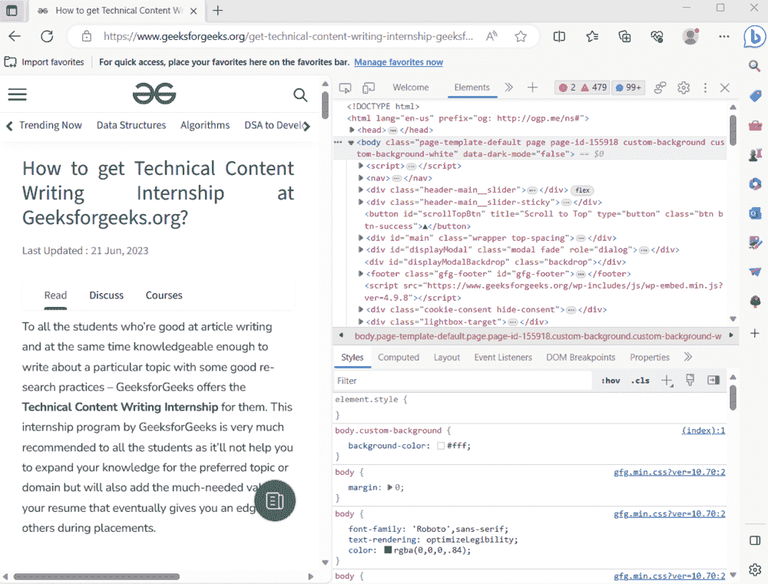Expand the div with id main

pos(360,238)
